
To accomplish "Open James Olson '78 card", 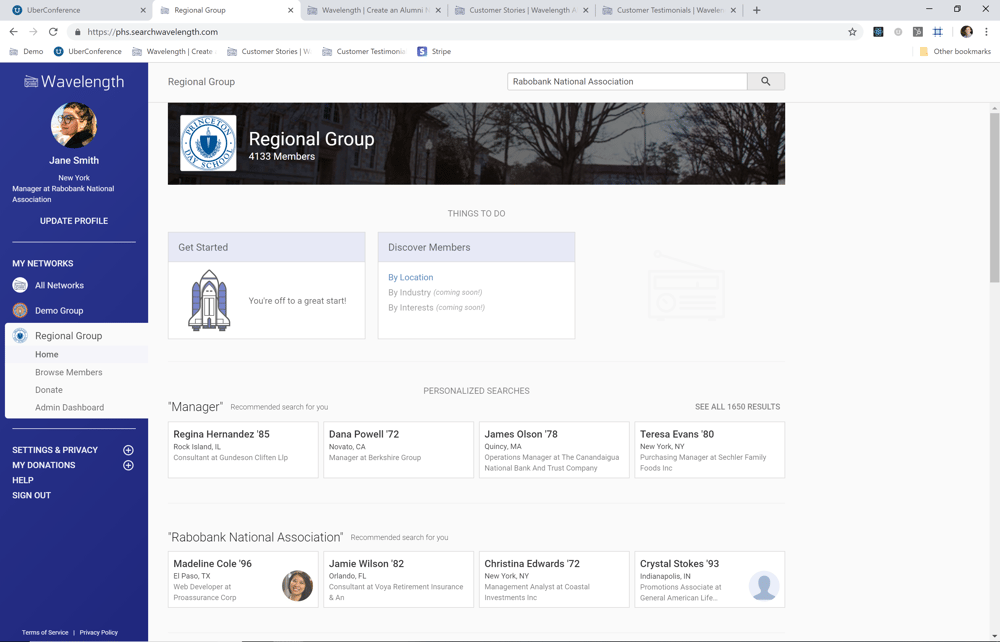I will [554, 449].
